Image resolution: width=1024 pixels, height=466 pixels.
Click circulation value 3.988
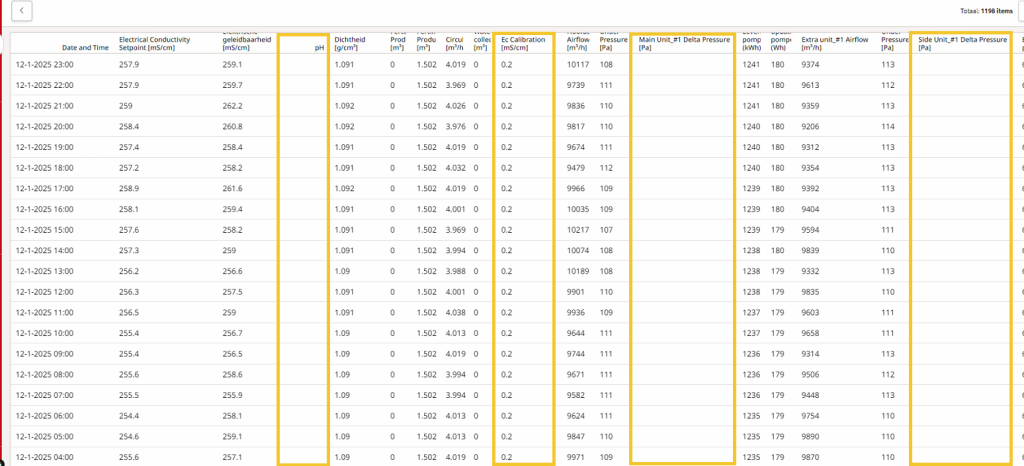(456, 271)
